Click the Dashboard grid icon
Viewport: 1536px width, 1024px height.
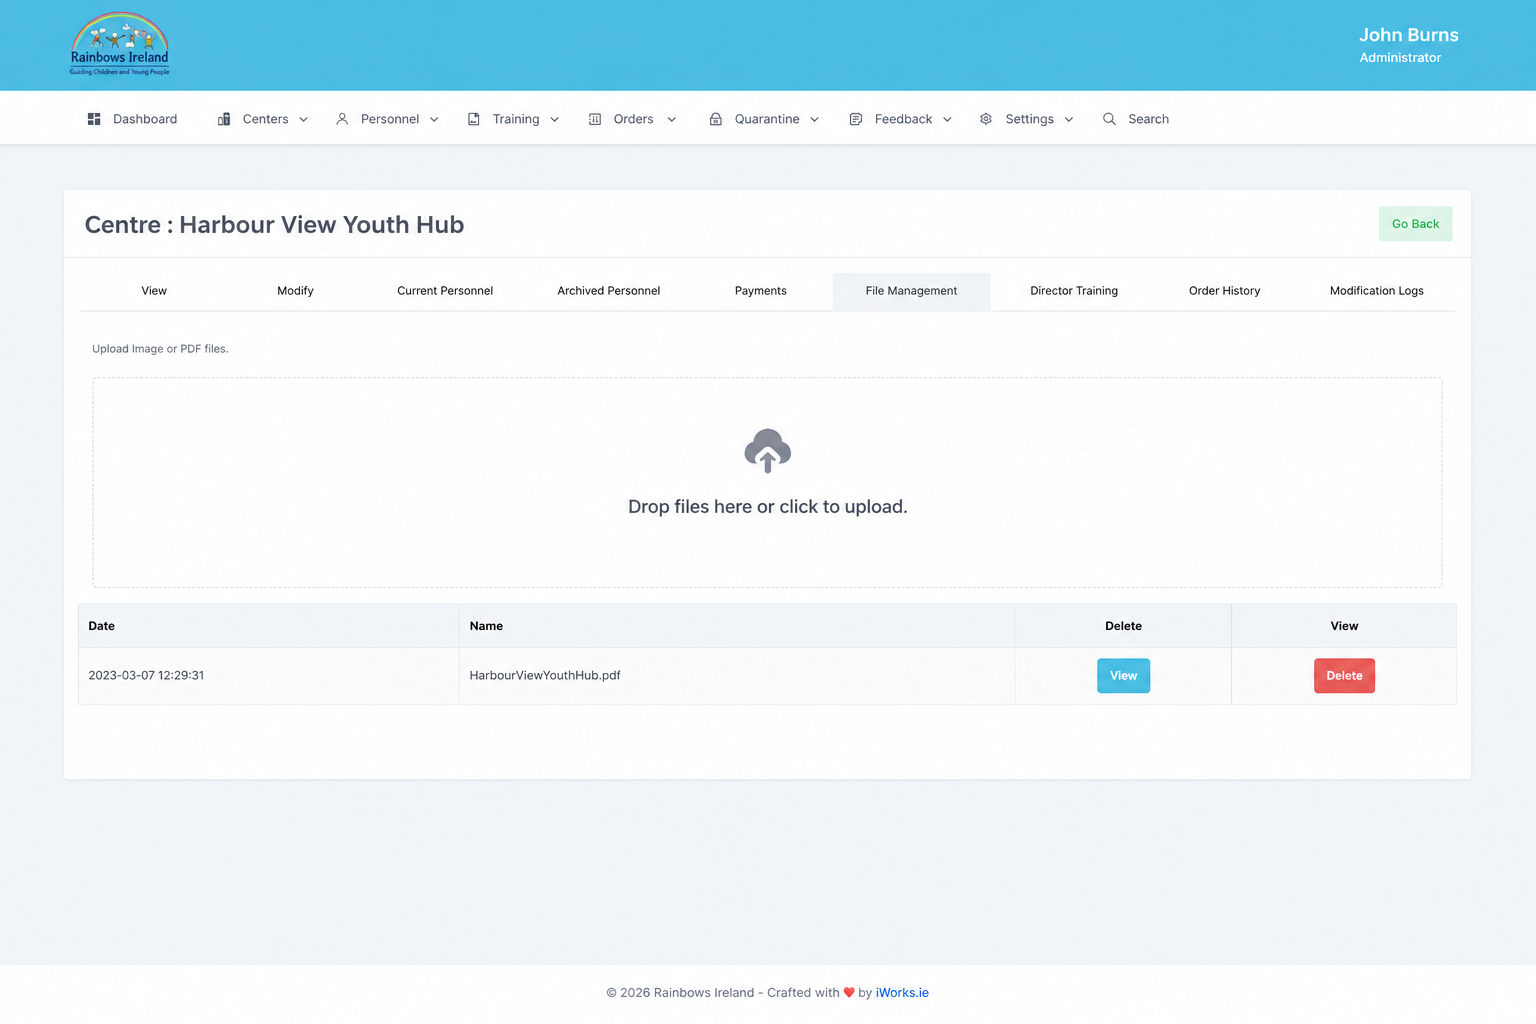[x=94, y=119]
